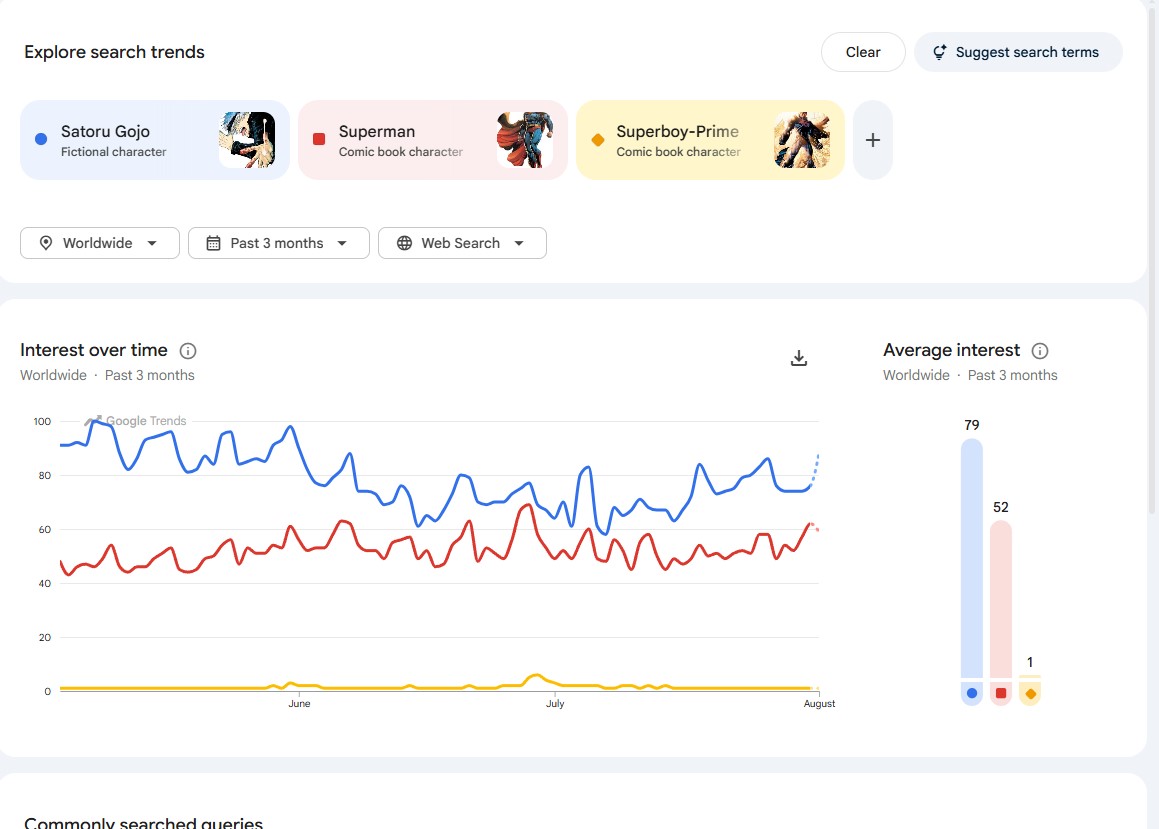This screenshot has width=1159, height=829.
Task: Click the yellow diamond legend marker under bars
Action: coord(1030,694)
